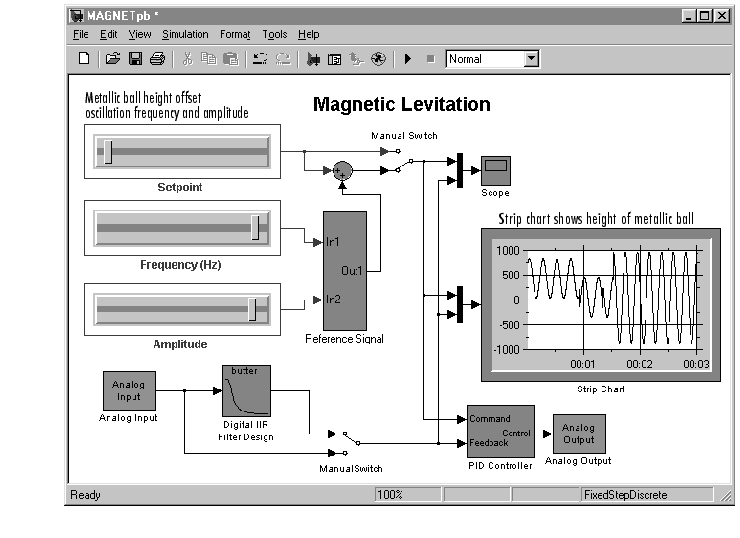Open the Tools menu
This screenshot has width=740, height=538.
pyautogui.click(x=275, y=34)
